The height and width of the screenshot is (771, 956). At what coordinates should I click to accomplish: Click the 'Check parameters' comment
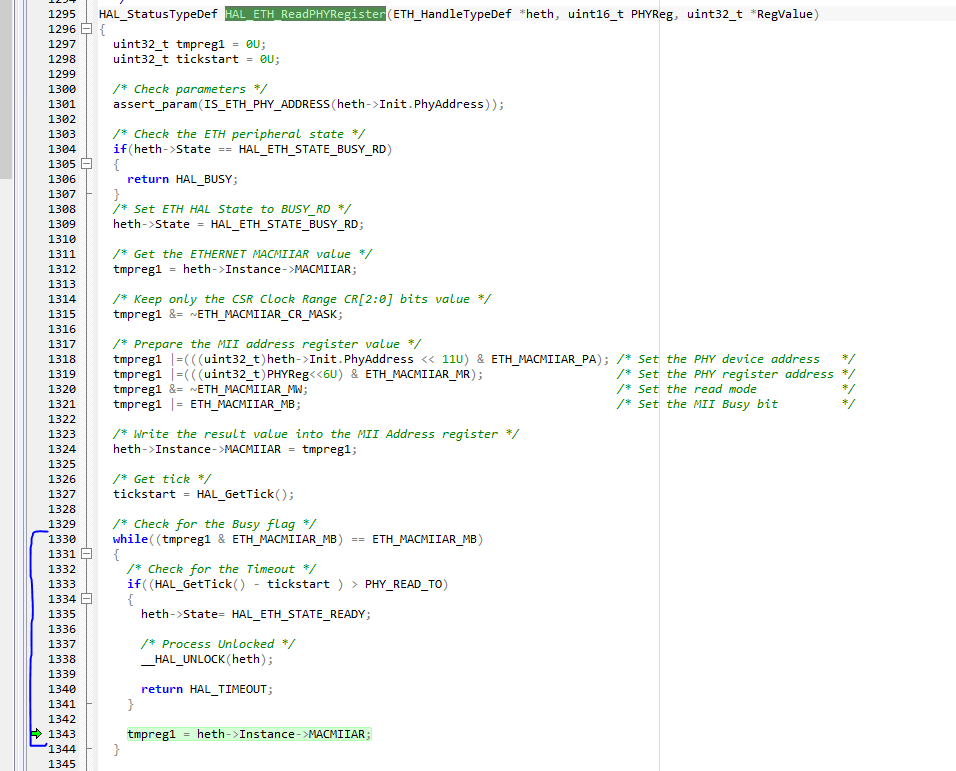190,89
